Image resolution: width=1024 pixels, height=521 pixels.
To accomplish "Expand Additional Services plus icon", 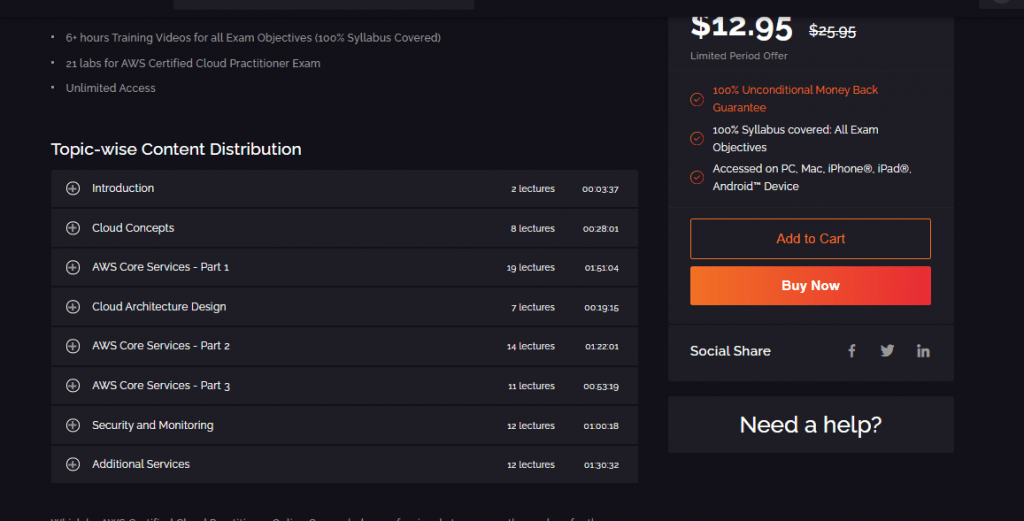I will [73, 464].
